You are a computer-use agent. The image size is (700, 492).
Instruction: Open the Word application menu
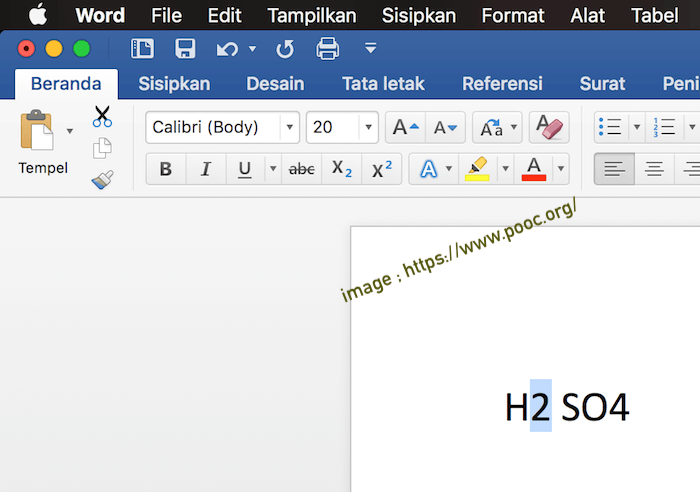click(x=100, y=16)
